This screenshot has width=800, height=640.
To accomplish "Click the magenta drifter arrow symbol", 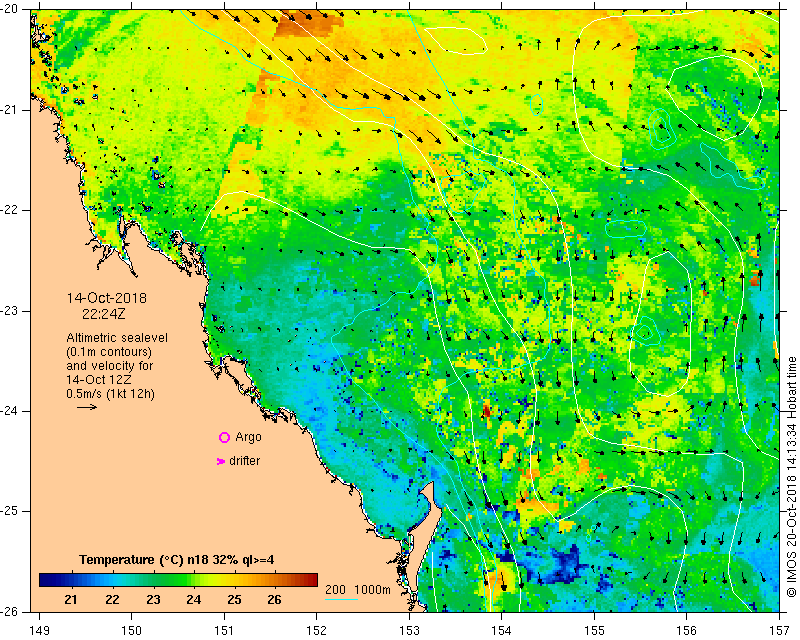I will 221,461.
